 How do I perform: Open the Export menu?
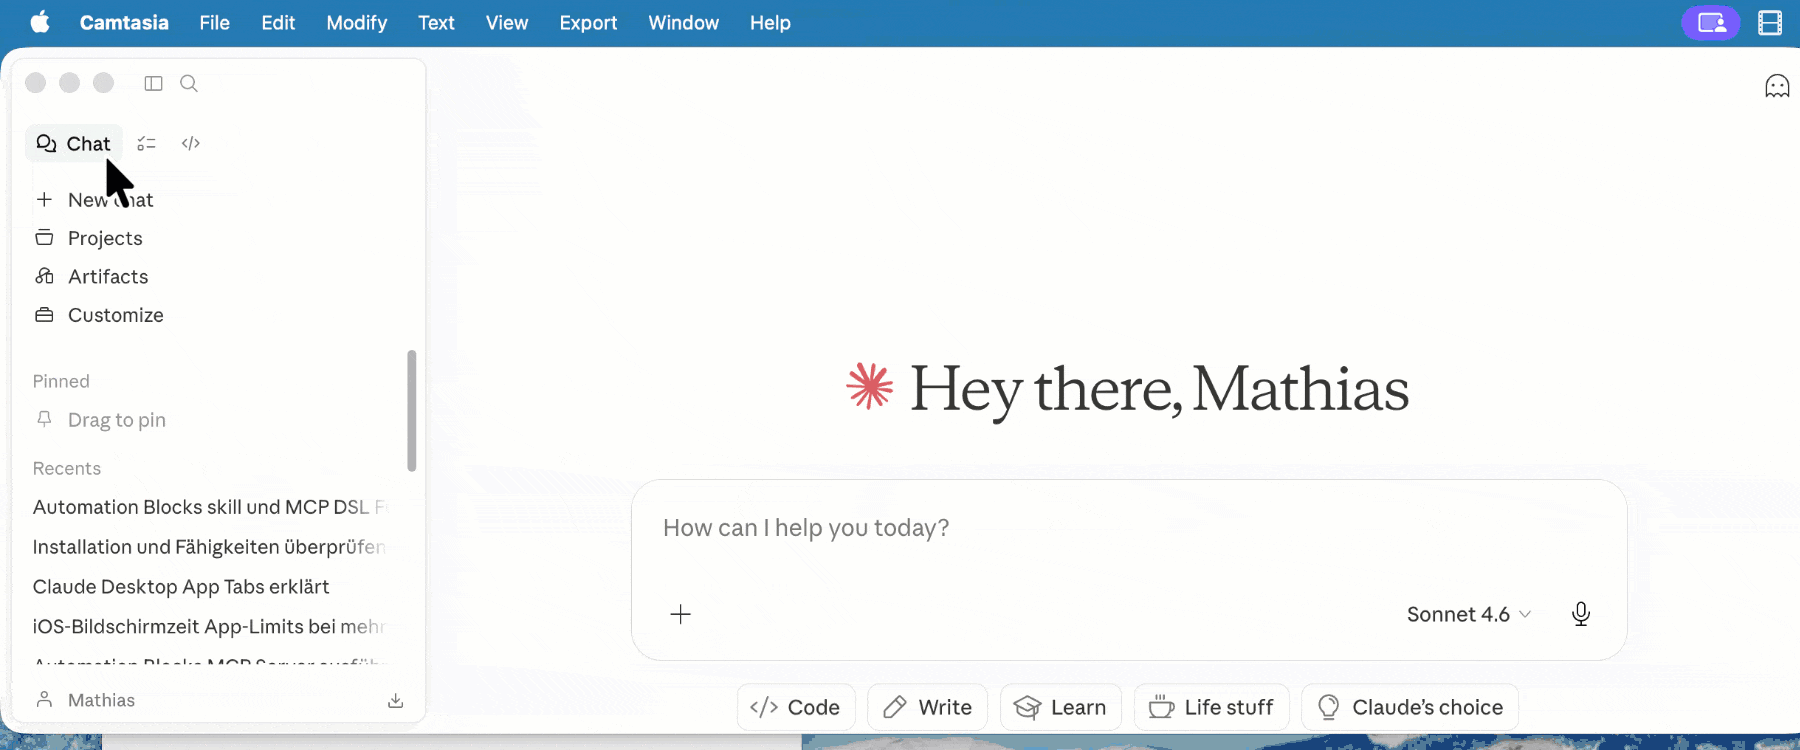pos(588,22)
